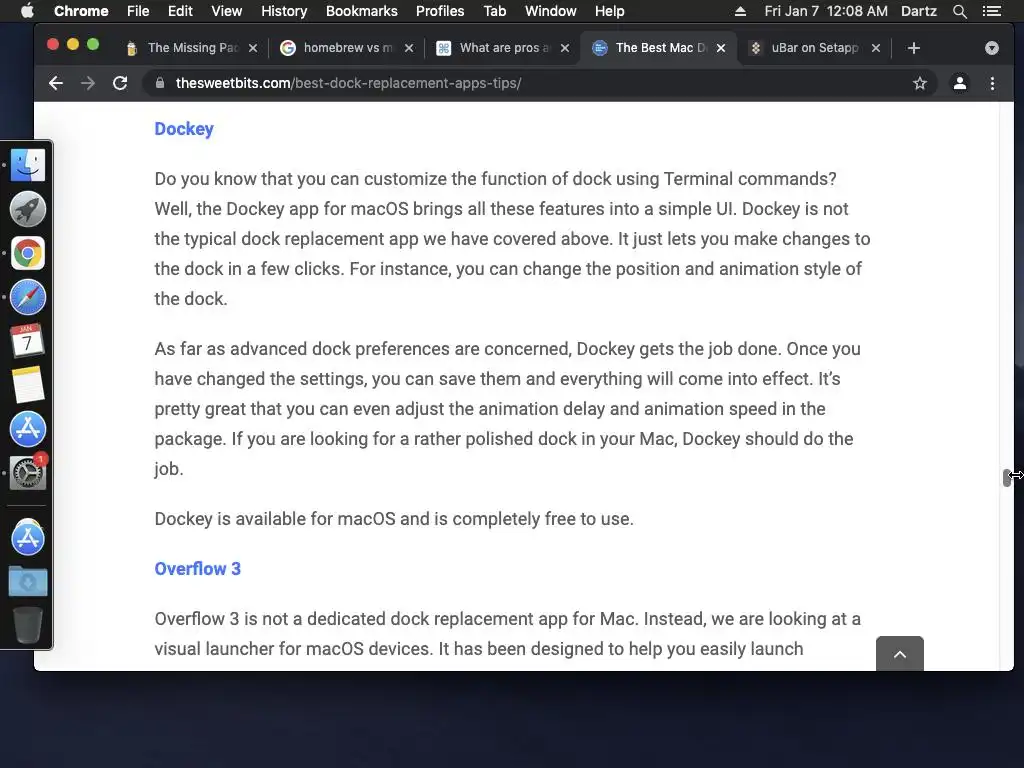Launch Launchpad rocket icon in dock

[27, 209]
